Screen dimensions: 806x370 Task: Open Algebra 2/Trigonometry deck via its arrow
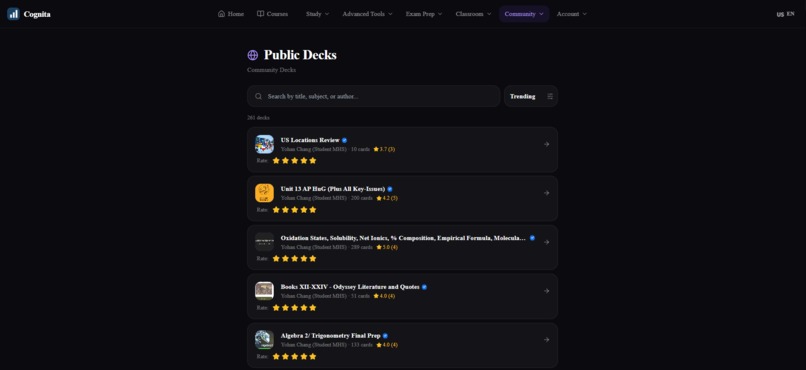(546, 340)
